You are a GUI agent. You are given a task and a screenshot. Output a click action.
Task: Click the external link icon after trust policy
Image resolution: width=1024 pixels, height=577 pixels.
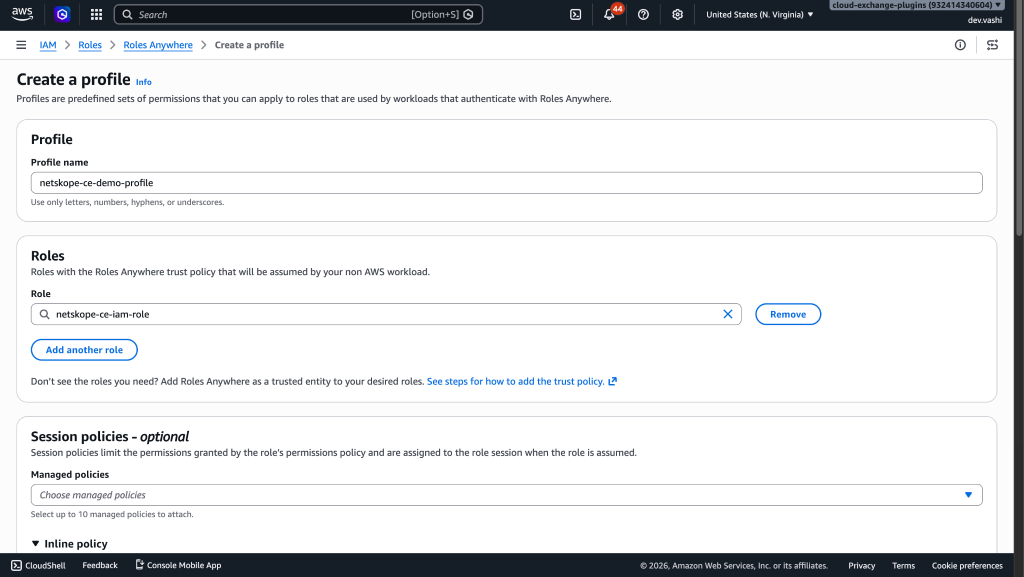pos(613,381)
